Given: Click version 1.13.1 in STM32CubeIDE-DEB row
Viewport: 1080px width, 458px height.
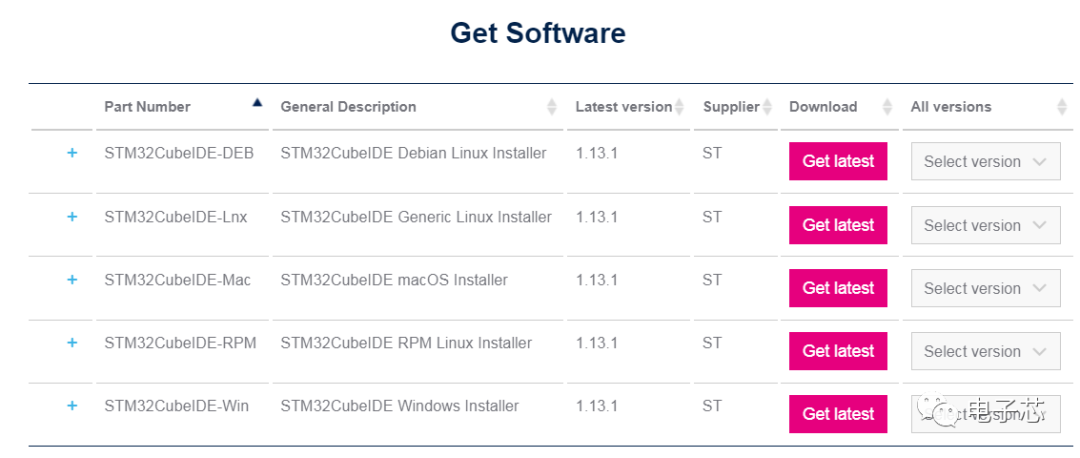Looking at the screenshot, I should click(x=596, y=153).
